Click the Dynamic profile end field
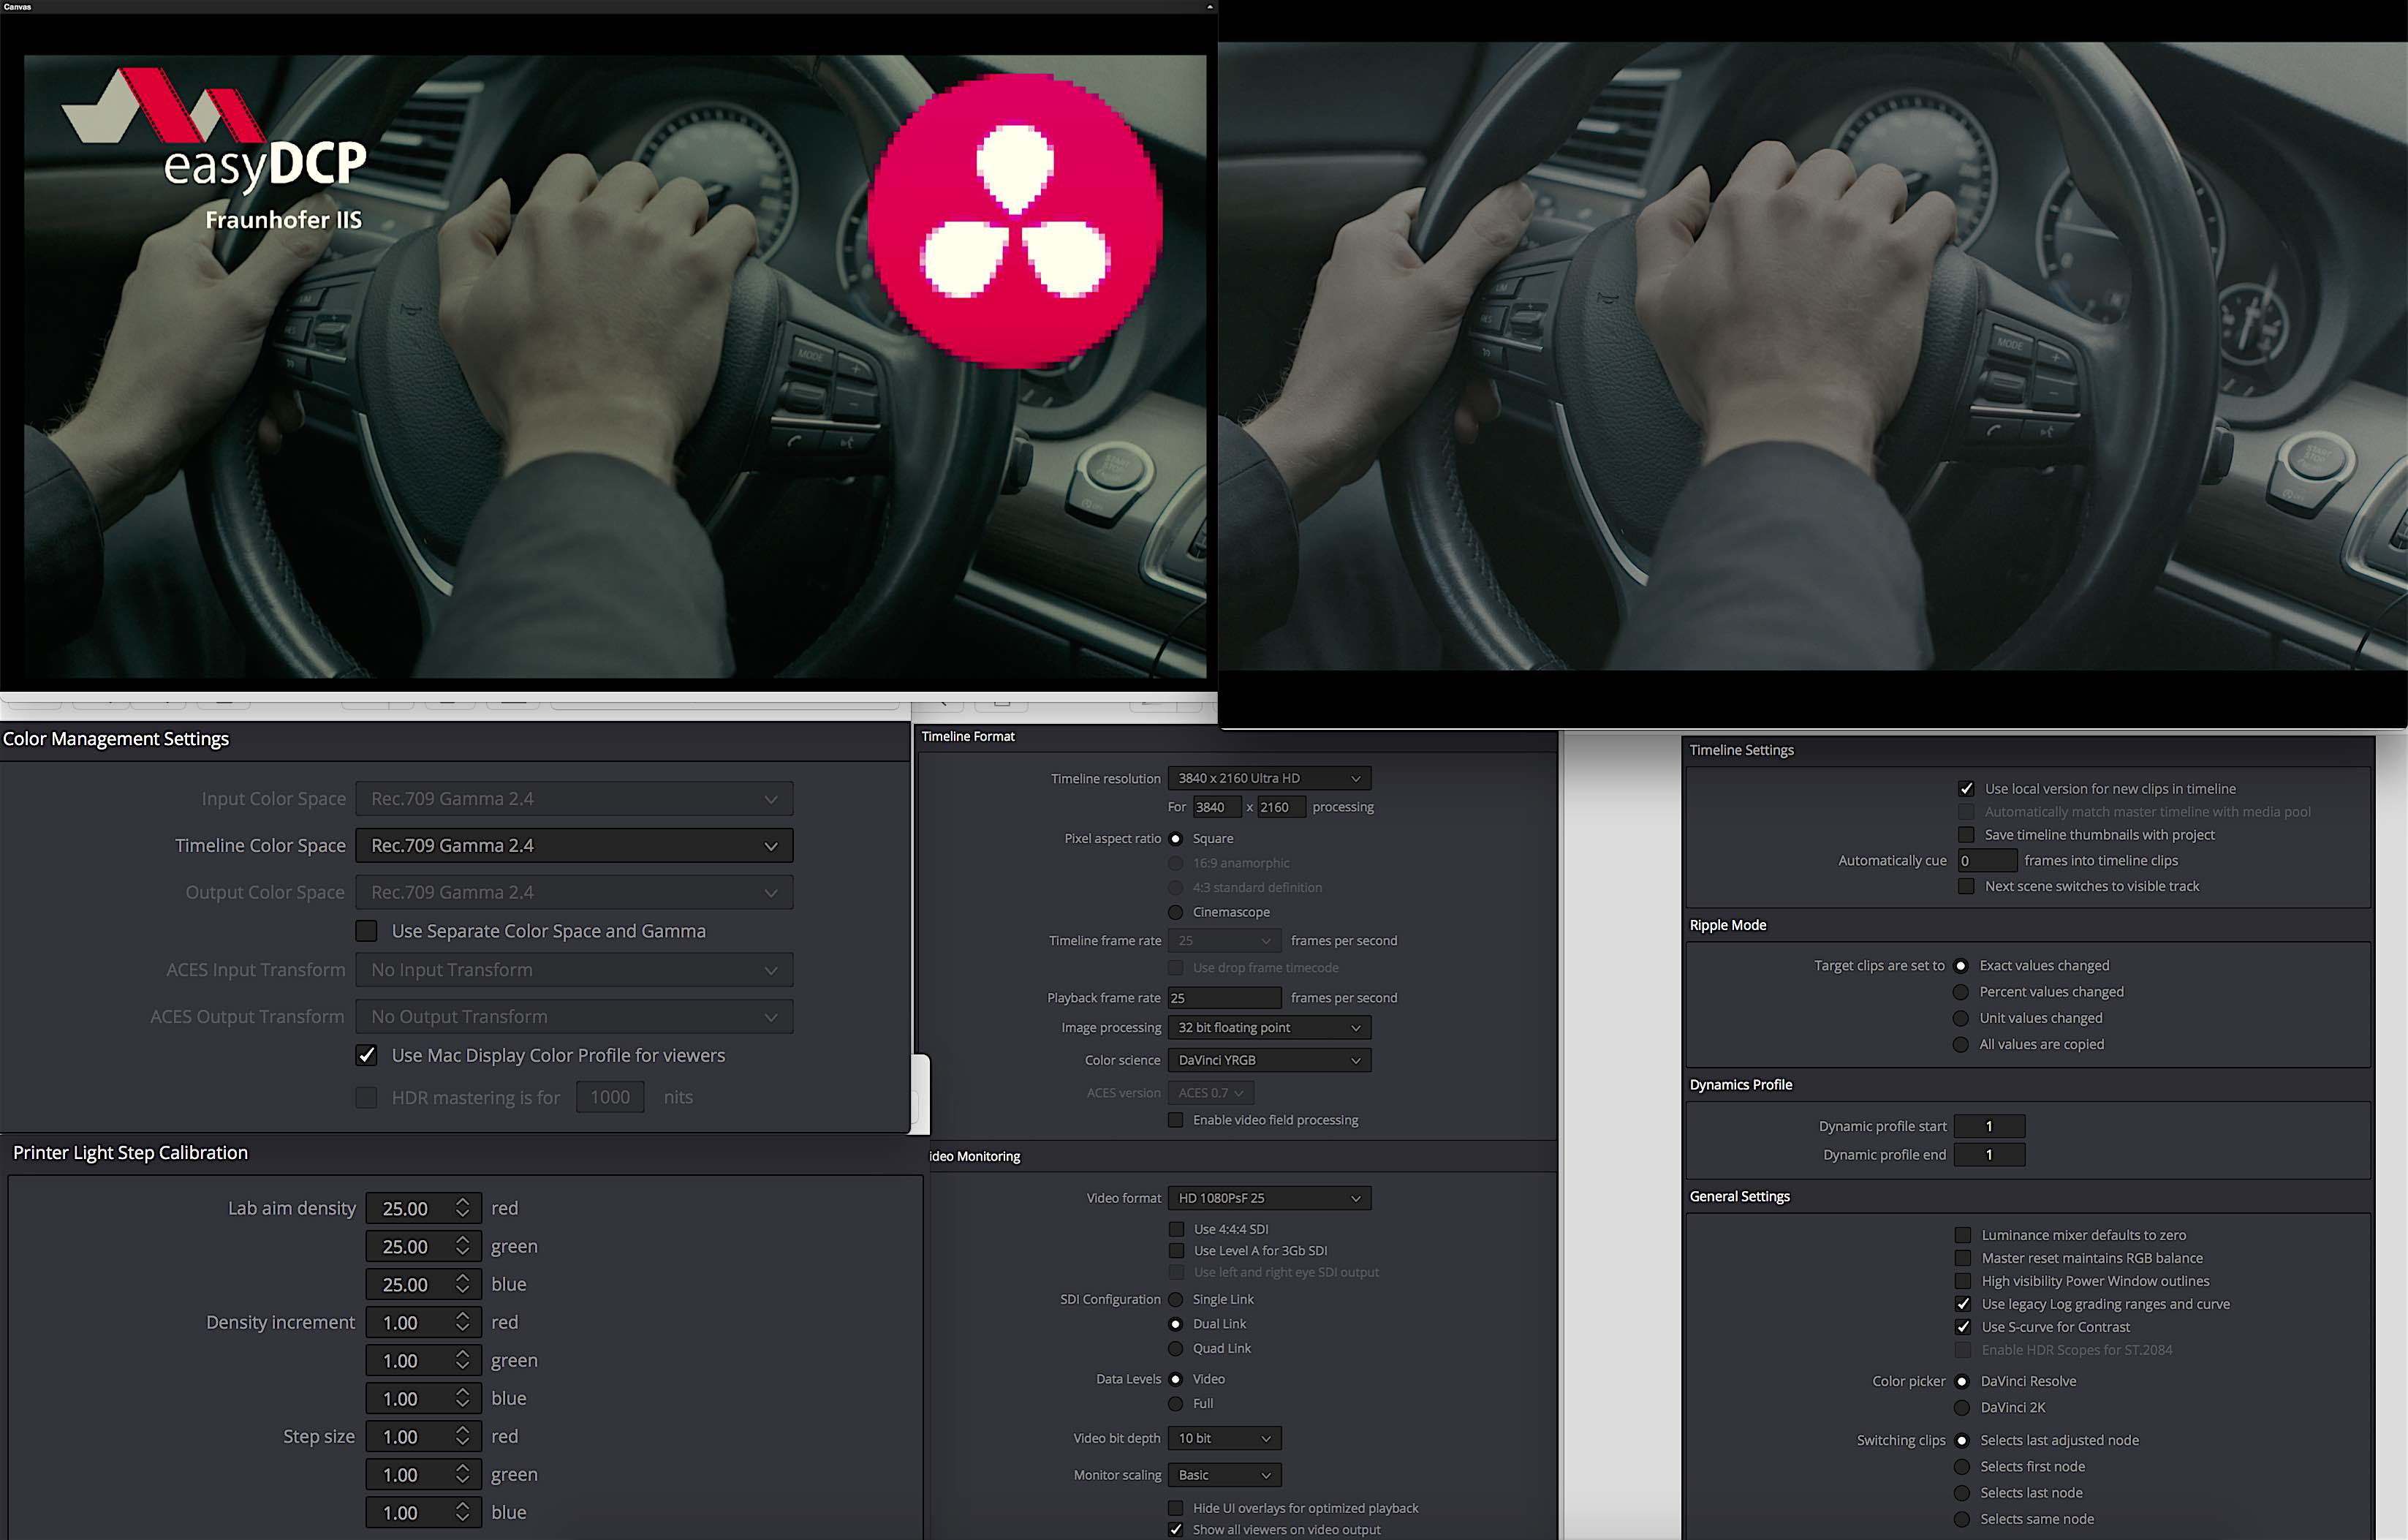The image size is (2408, 1540). click(1990, 1154)
